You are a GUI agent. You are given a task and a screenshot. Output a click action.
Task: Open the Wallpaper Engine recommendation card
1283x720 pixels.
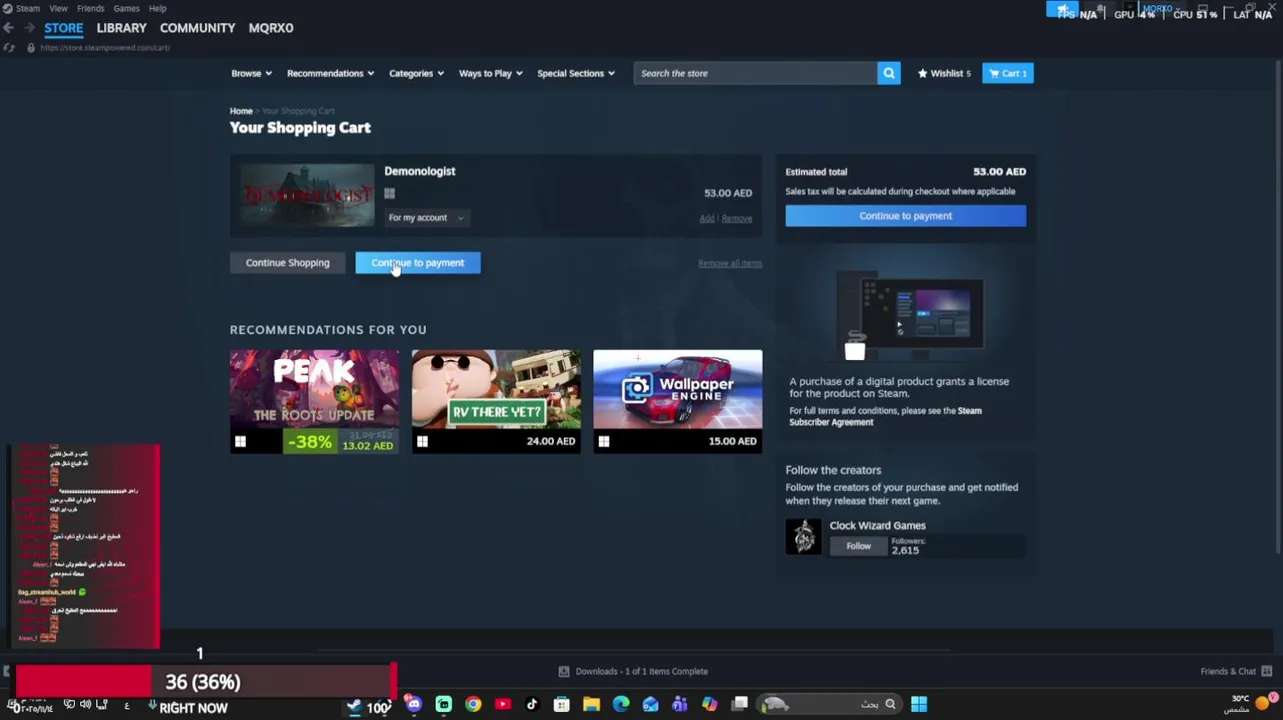click(x=677, y=401)
